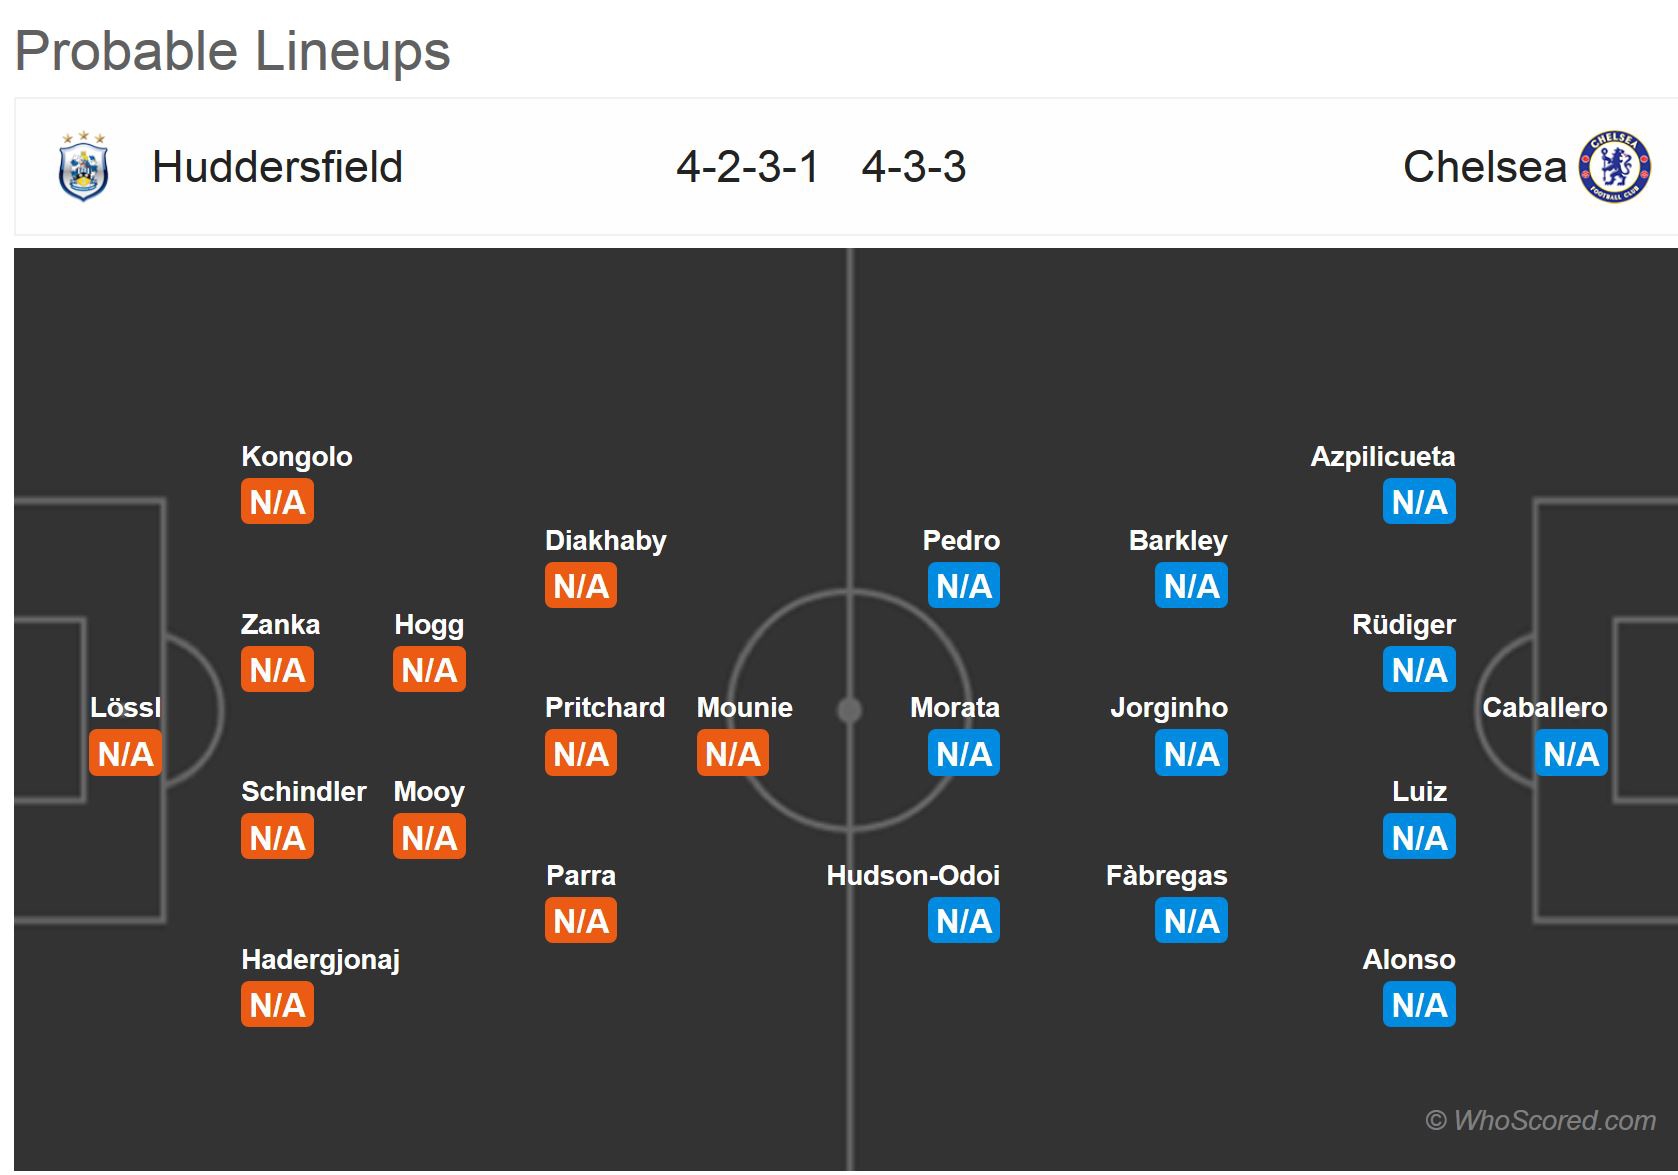Viewport: 1678px width, 1175px height.
Task: Click the WhoScored.com watermark
Action: [1541, 1121]
